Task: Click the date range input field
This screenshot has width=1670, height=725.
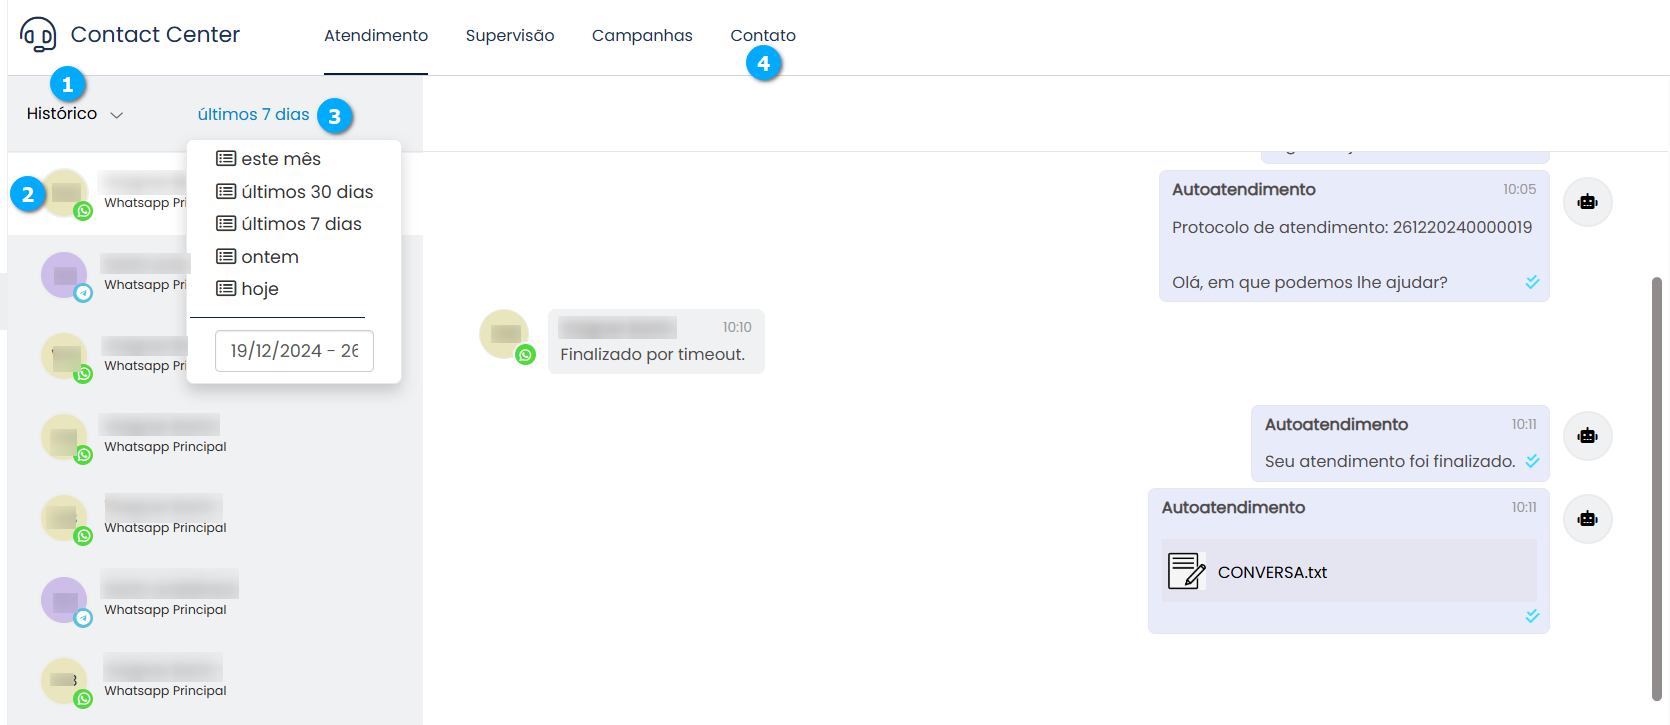Action: [294, 351]
